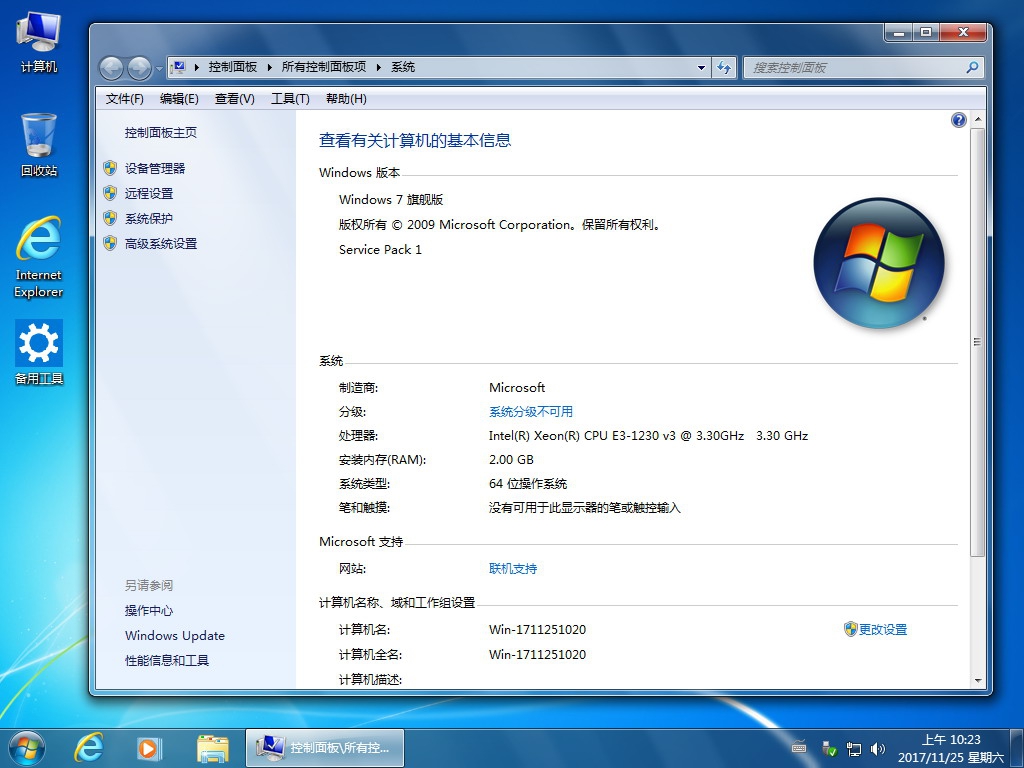Open the 查看(V) menu
1024x768 pixels.
pos(234,99)
